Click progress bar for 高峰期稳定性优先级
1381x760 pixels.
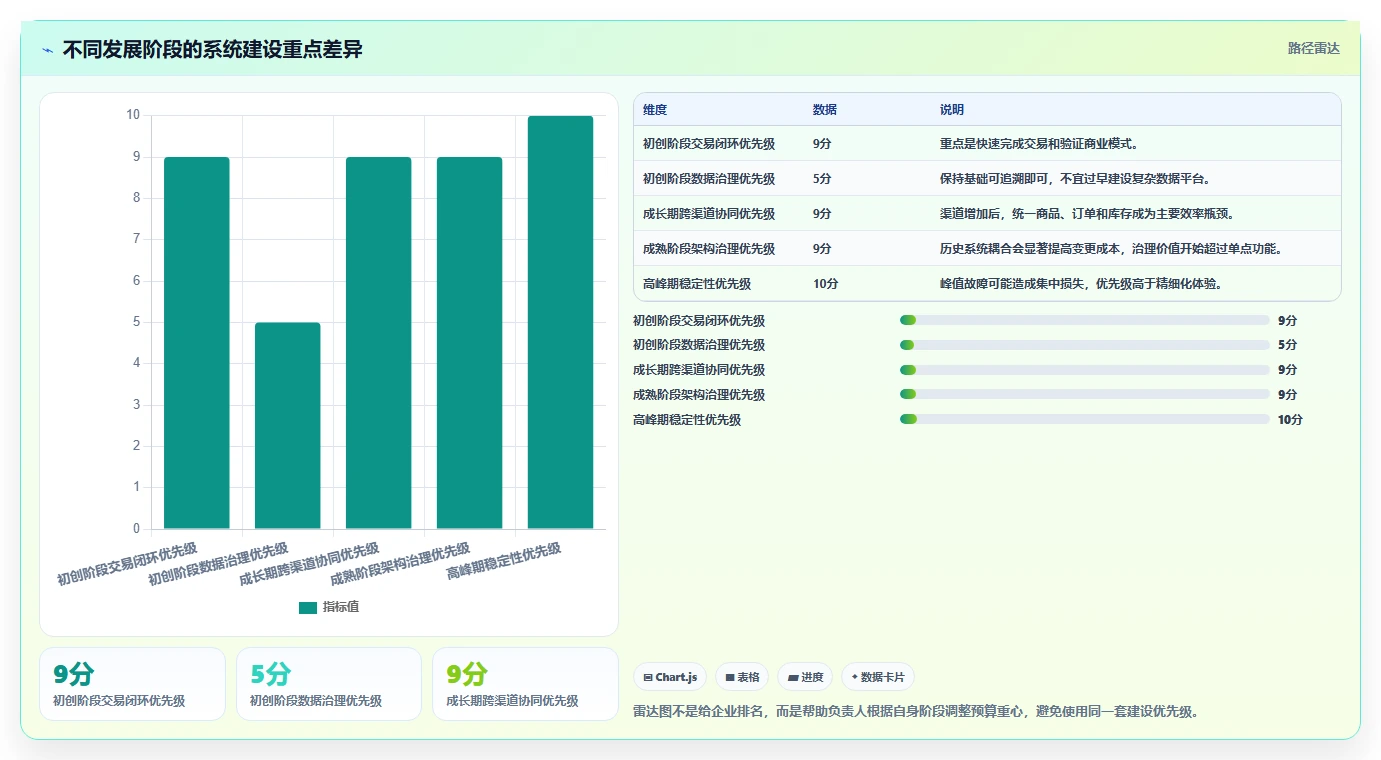1084,419
